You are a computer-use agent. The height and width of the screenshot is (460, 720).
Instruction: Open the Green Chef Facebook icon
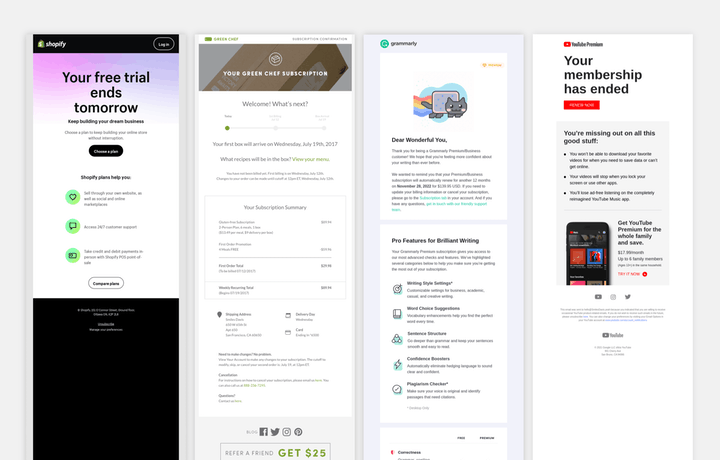click(x=264, y=432)
